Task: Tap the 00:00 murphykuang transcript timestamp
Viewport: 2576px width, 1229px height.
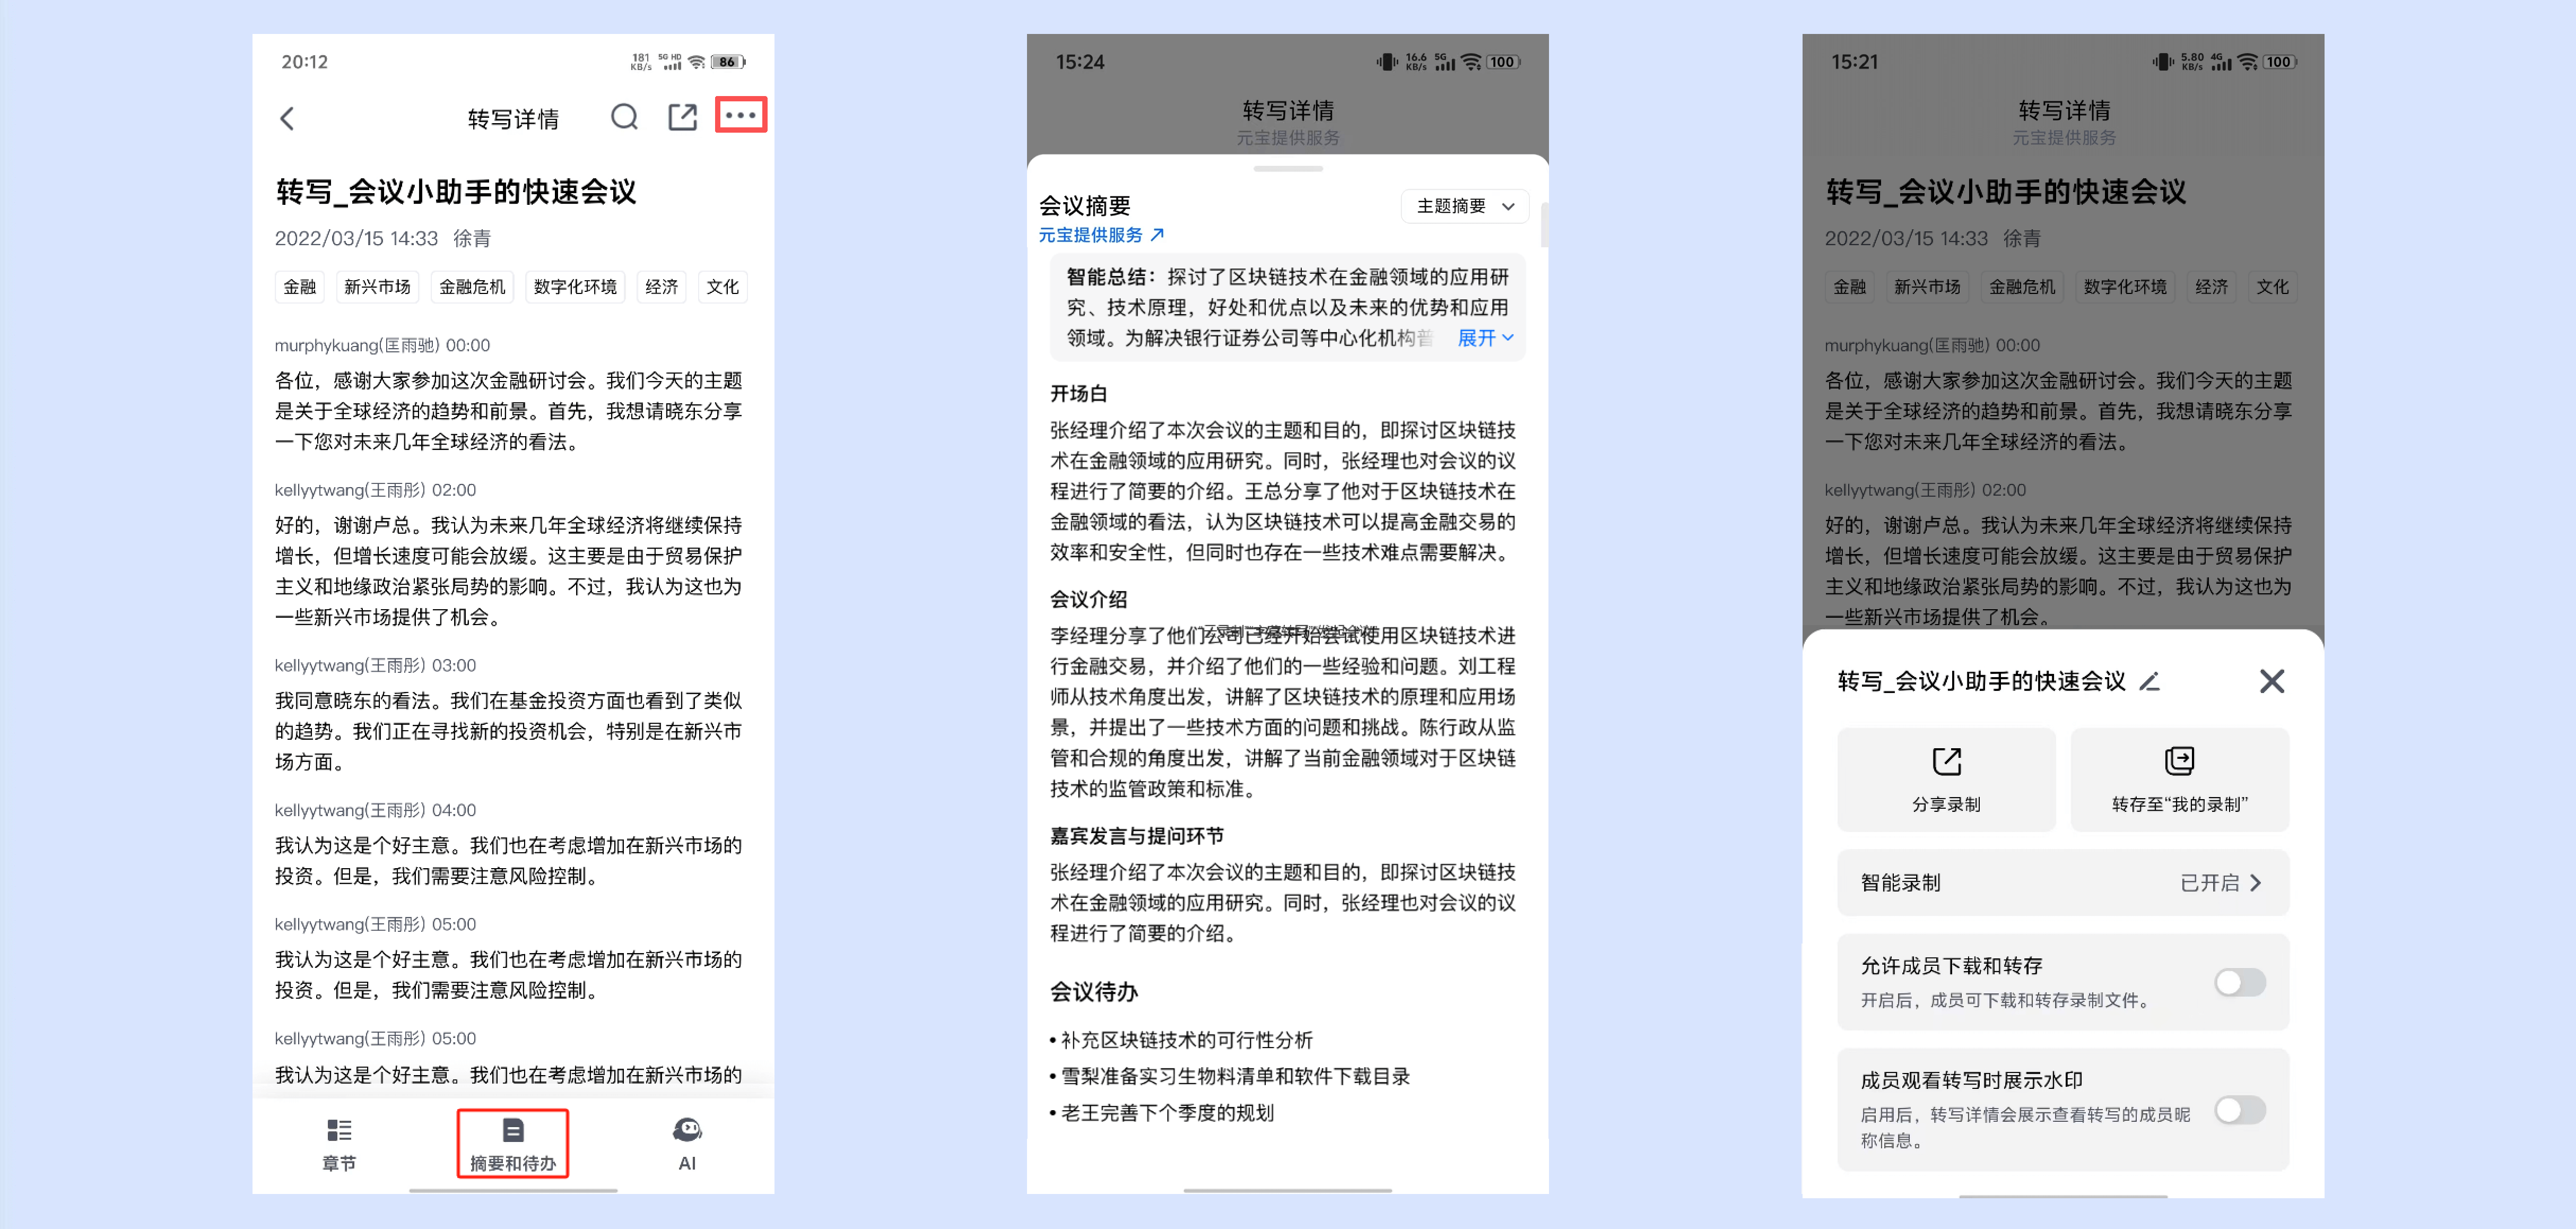Action: (467, 345)
